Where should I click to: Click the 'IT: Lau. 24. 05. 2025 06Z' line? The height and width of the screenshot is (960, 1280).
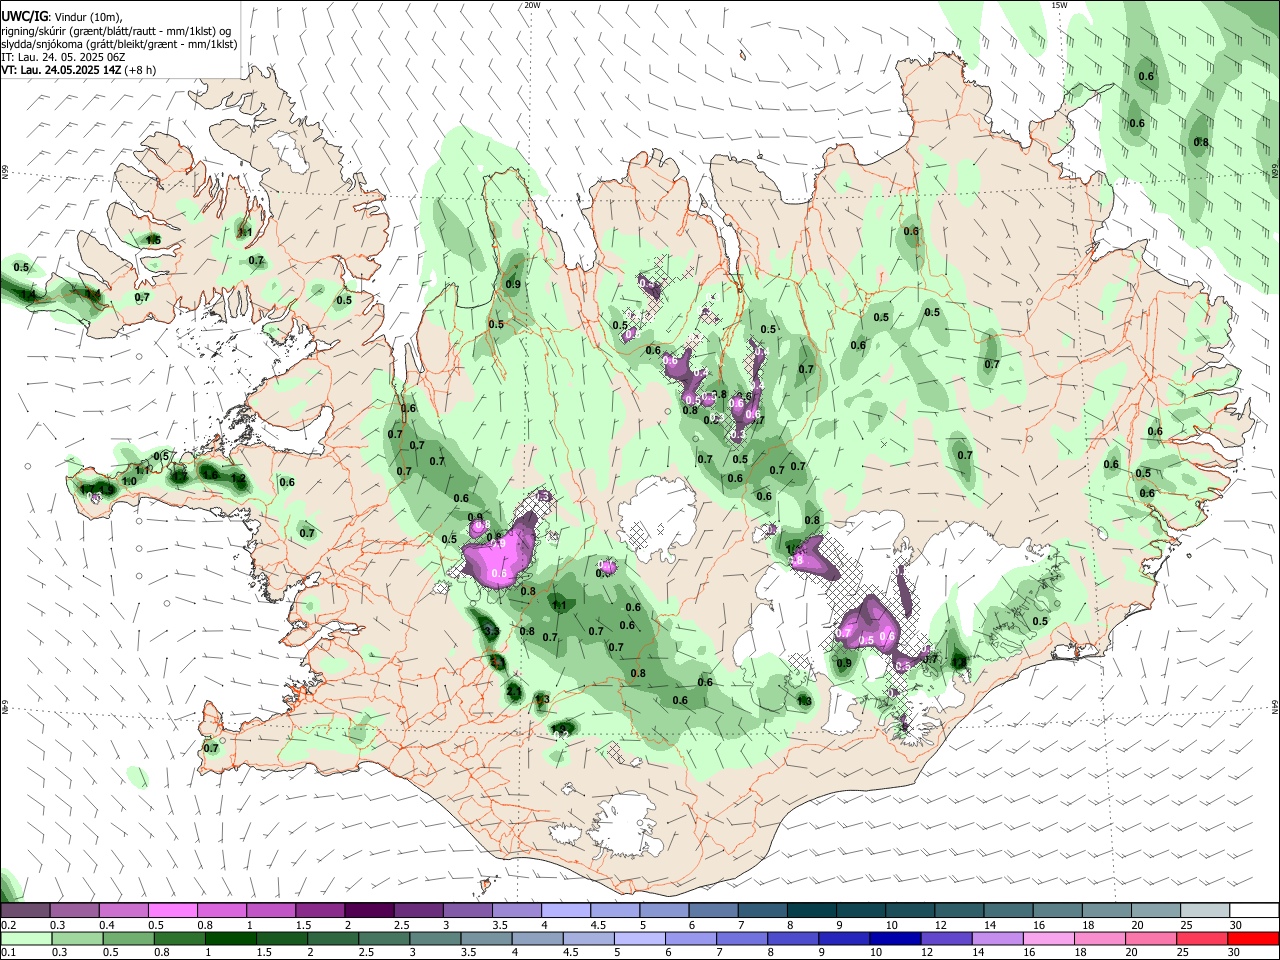point(63,58)
